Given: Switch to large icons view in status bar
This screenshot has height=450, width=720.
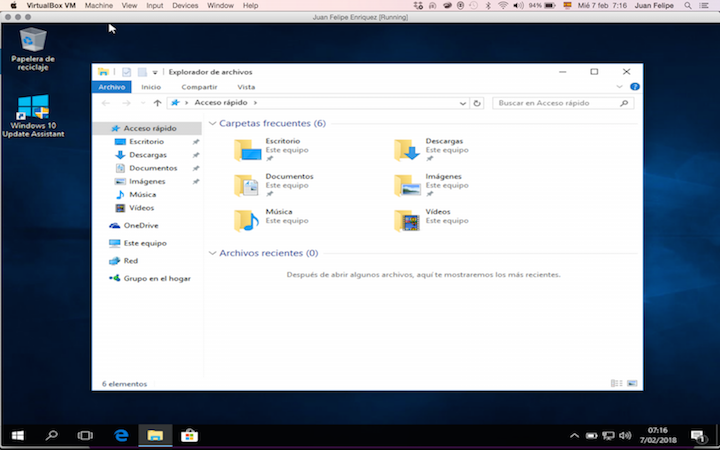Looking at the screenshot, I should (x=632, y=383).
